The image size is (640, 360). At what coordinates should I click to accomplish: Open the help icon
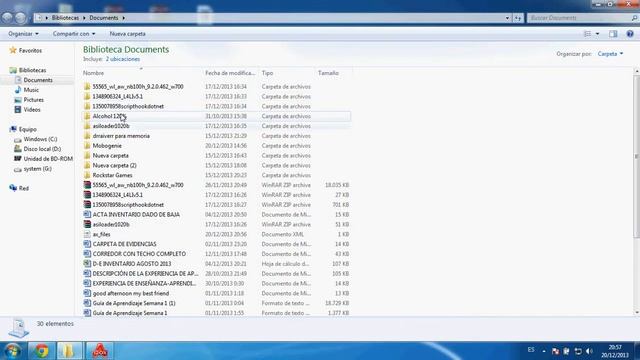point(630,34)
